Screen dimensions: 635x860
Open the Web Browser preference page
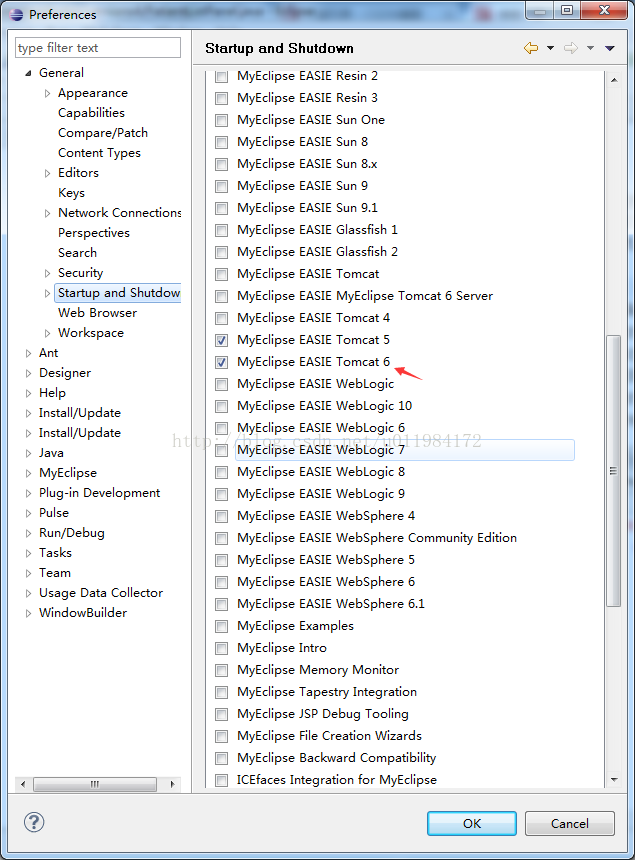click(x=97, y=313)
